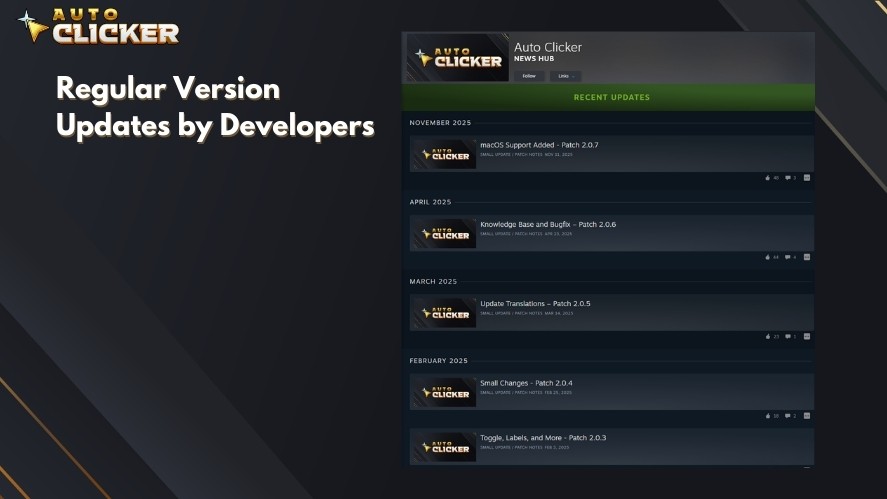
Task: Click the Patch 2.0.3 post thumbnail
Action: coord(444,446)
